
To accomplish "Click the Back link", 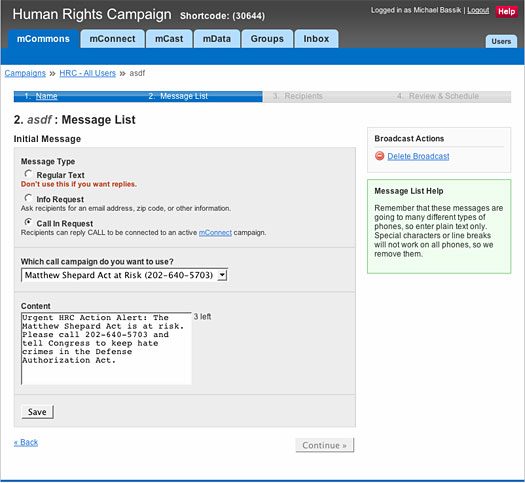I will [x=26, y=442].
